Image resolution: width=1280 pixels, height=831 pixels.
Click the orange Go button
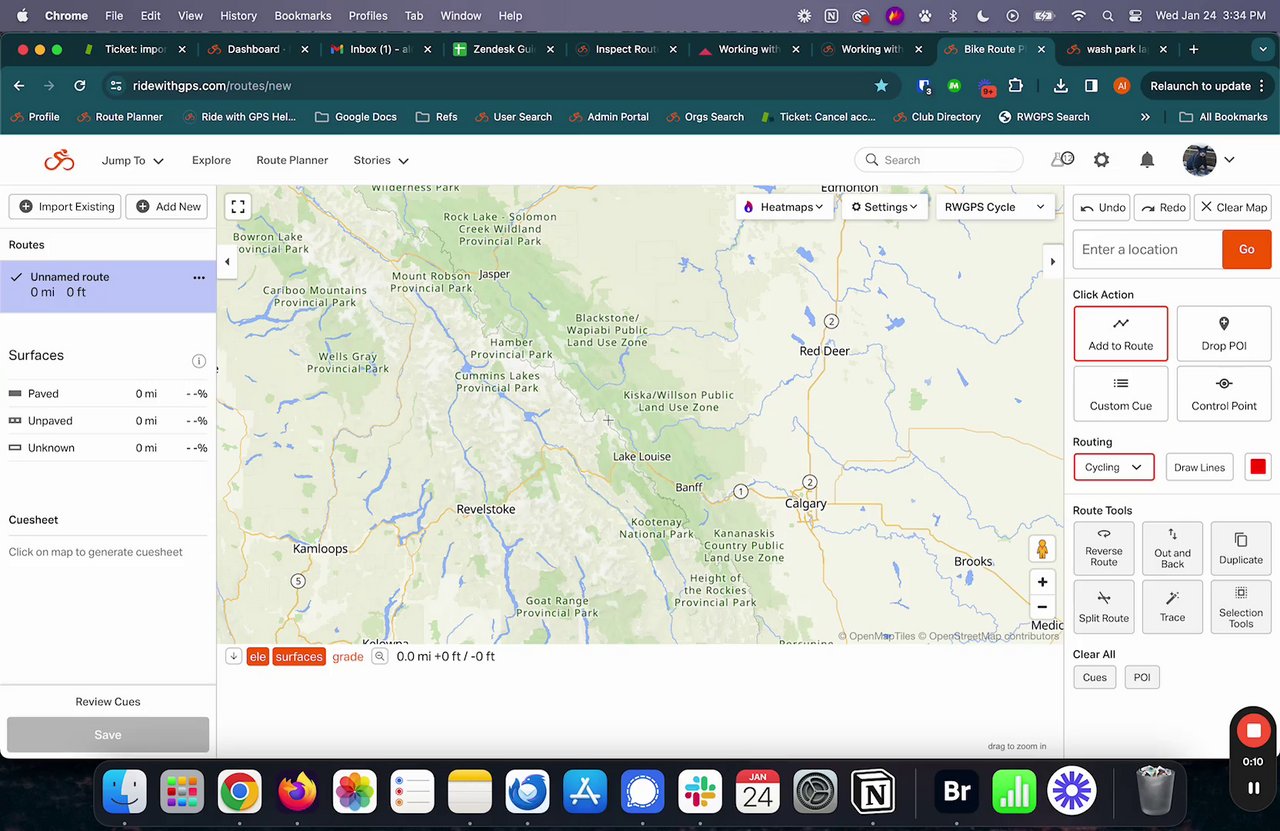(x=1246, y=250)
